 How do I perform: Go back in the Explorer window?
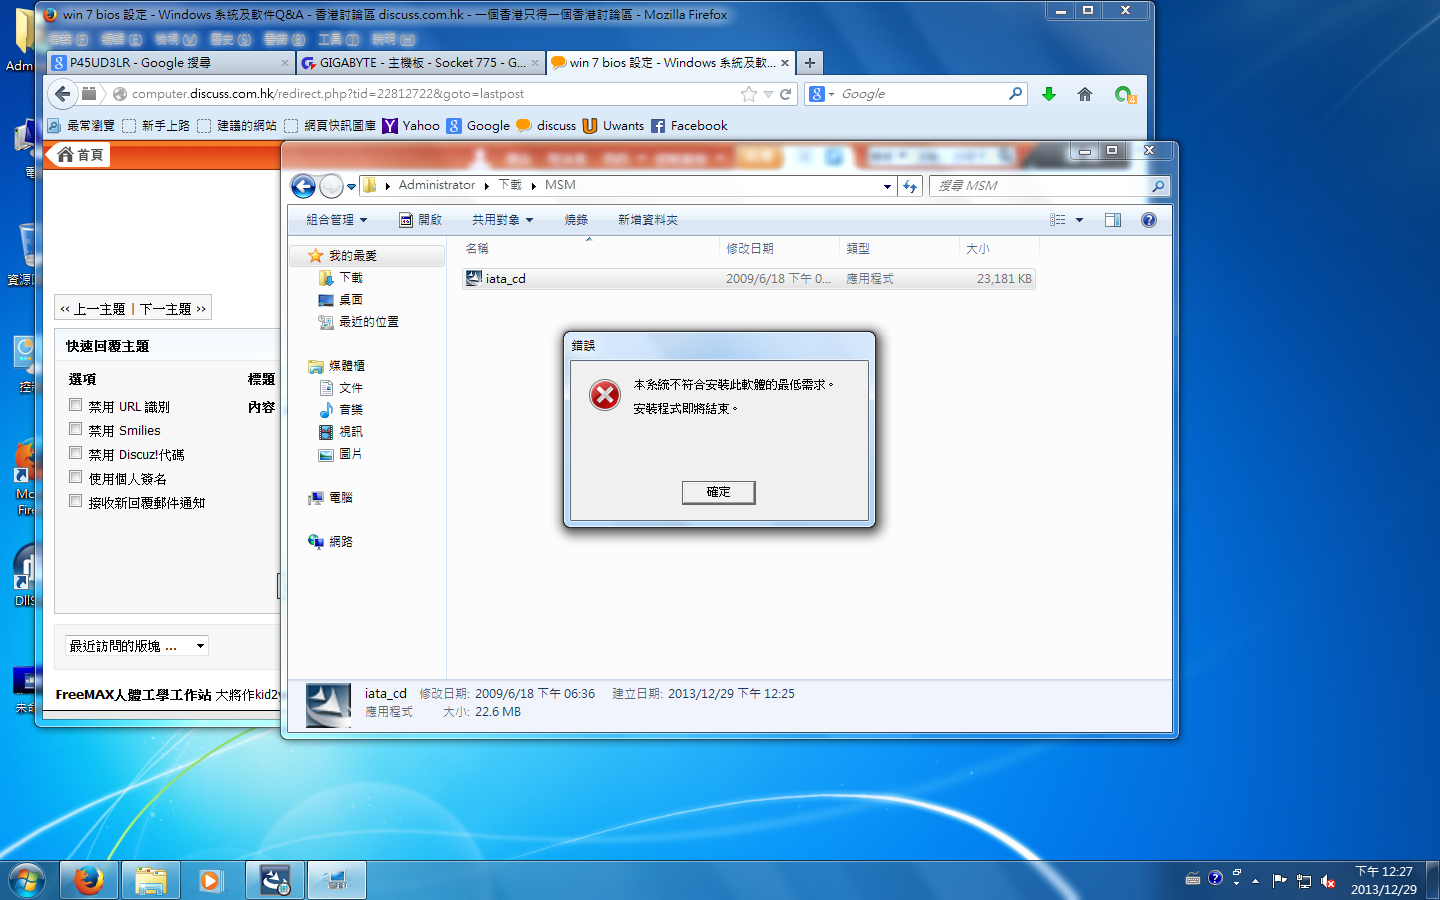click(303, 186)
